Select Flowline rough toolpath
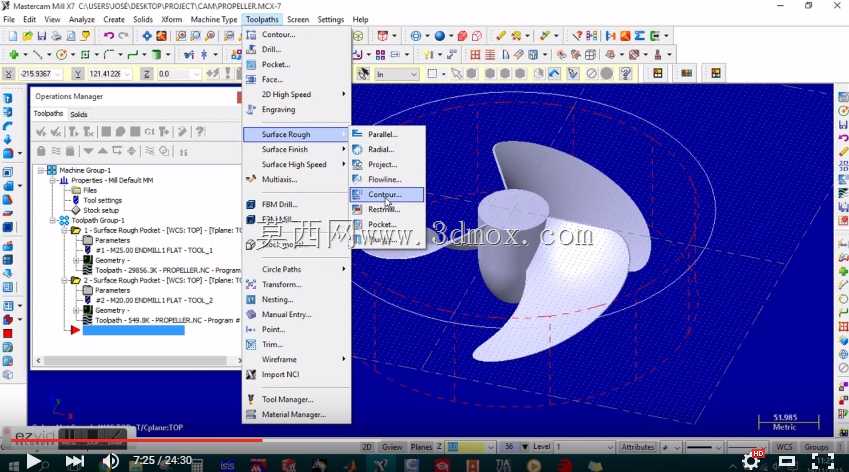849x472 pixels. pyautogui.click(x=387, y=179)
